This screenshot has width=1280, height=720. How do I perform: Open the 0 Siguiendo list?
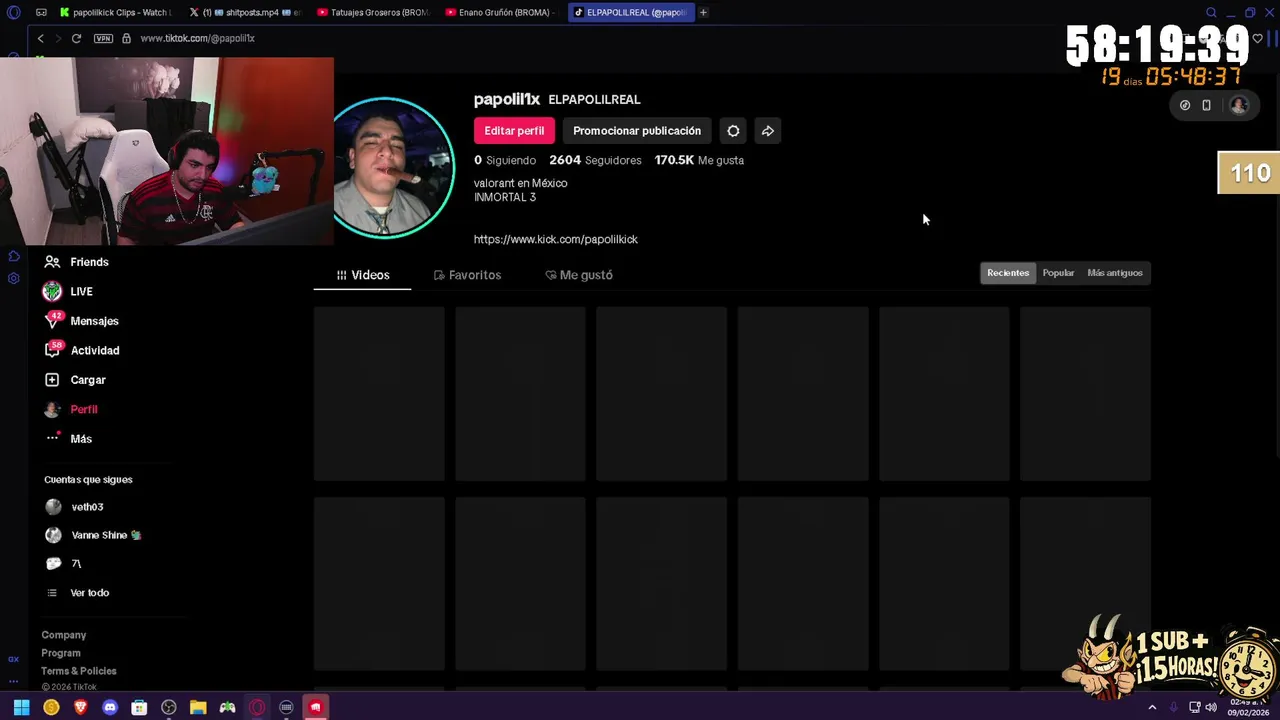pyautogui.click(x=505, y=160)
